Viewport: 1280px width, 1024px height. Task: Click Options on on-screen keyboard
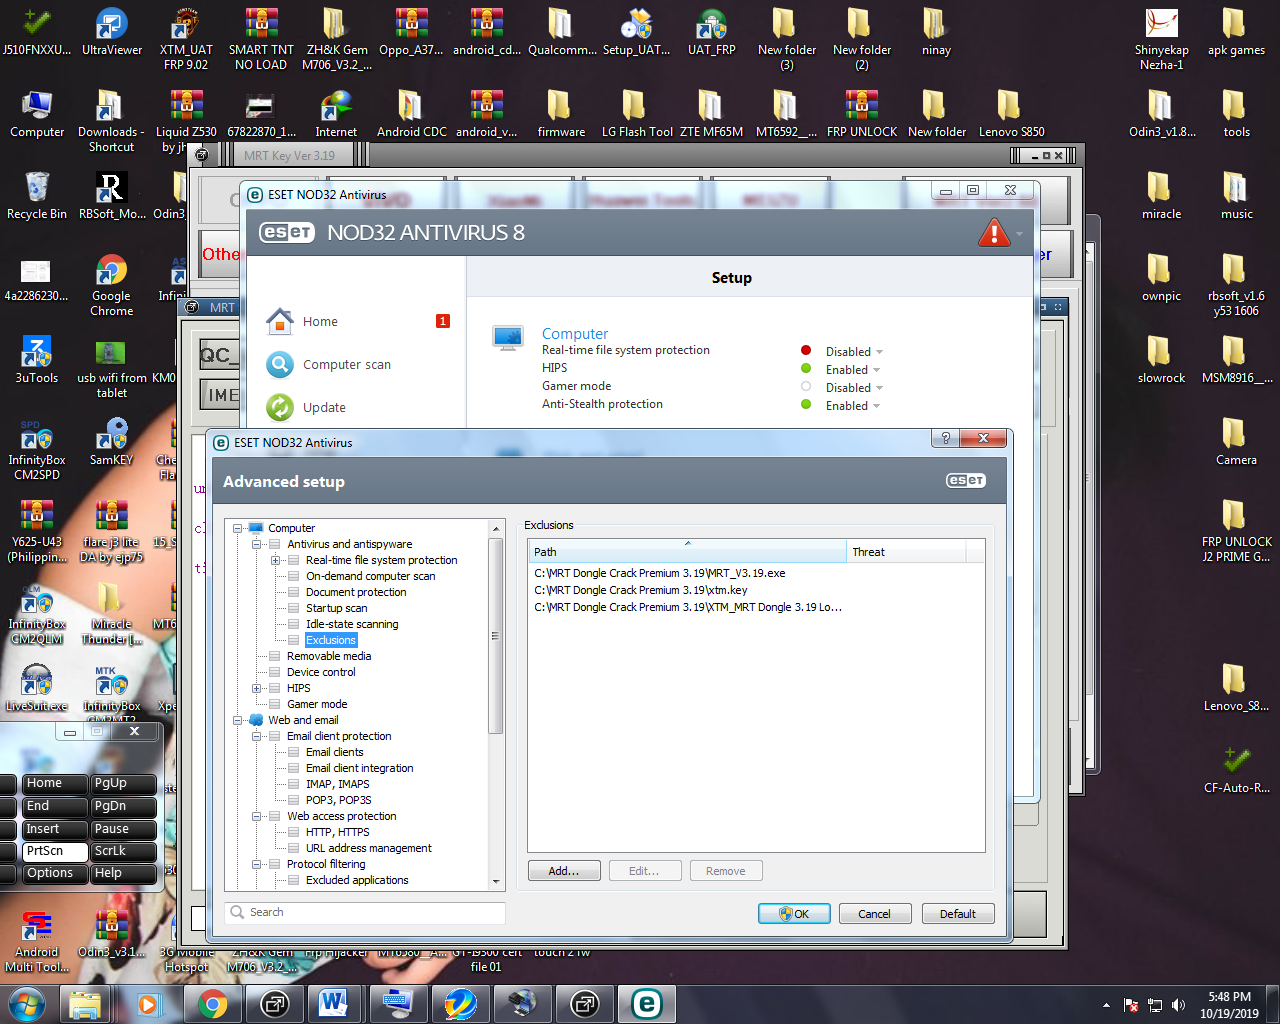55,873
